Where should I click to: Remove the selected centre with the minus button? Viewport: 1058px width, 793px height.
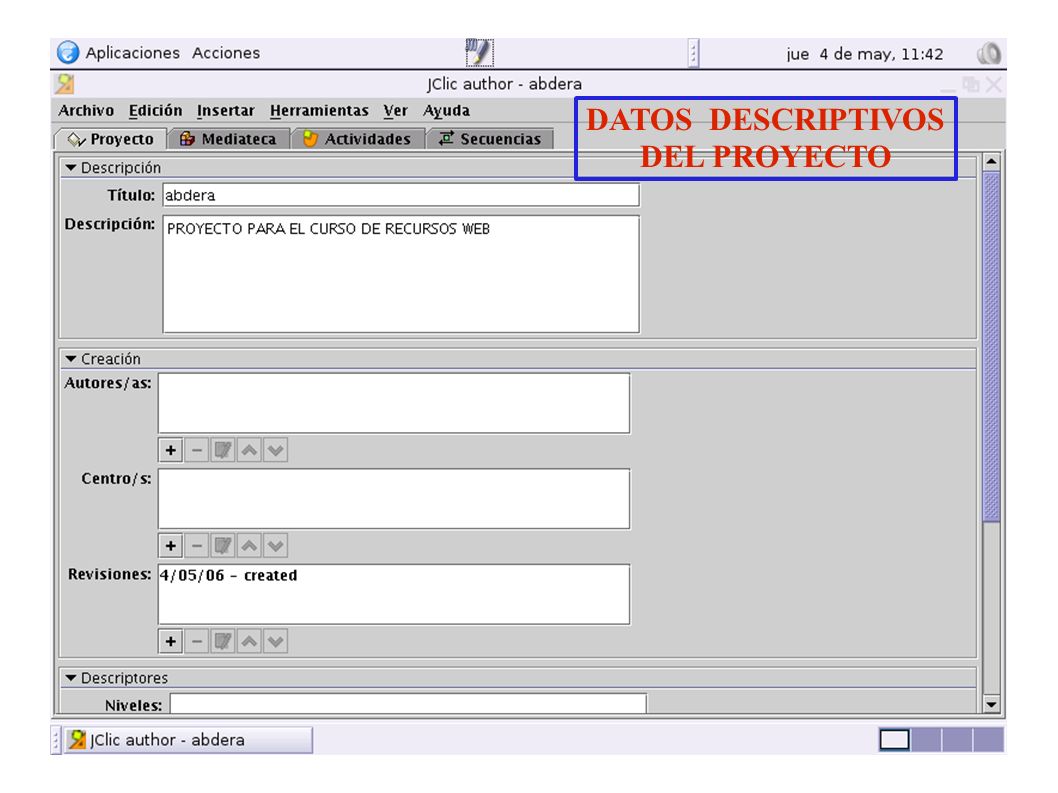point(197,545)
